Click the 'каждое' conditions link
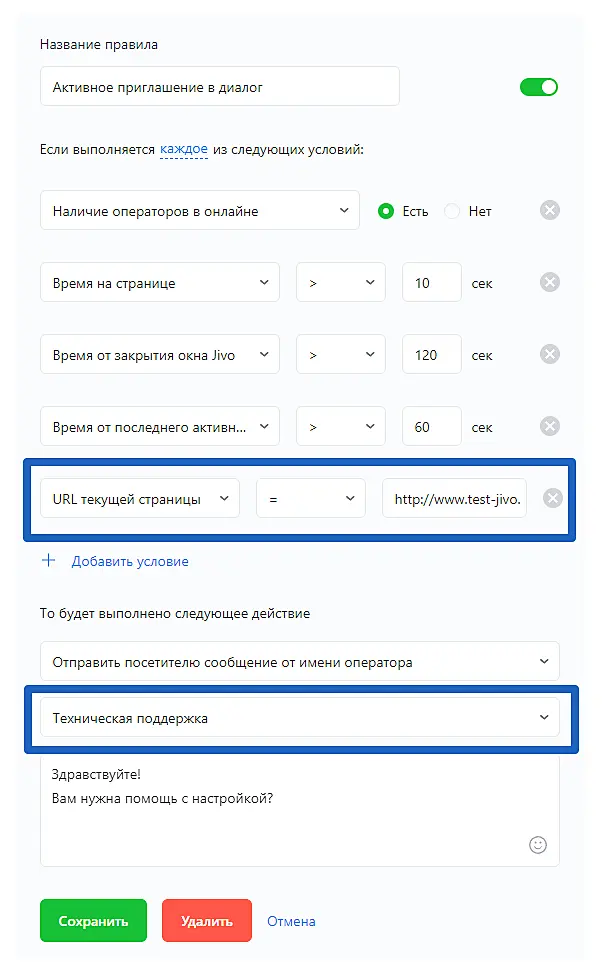This screenshot has width=602, height=972. point(184,150)
